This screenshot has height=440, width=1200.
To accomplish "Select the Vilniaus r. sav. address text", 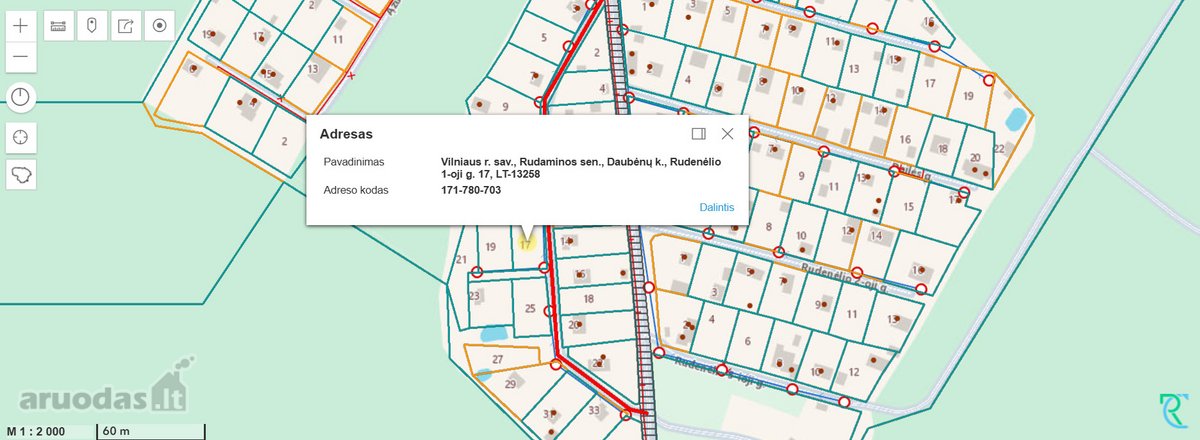I will pos(581,168).
